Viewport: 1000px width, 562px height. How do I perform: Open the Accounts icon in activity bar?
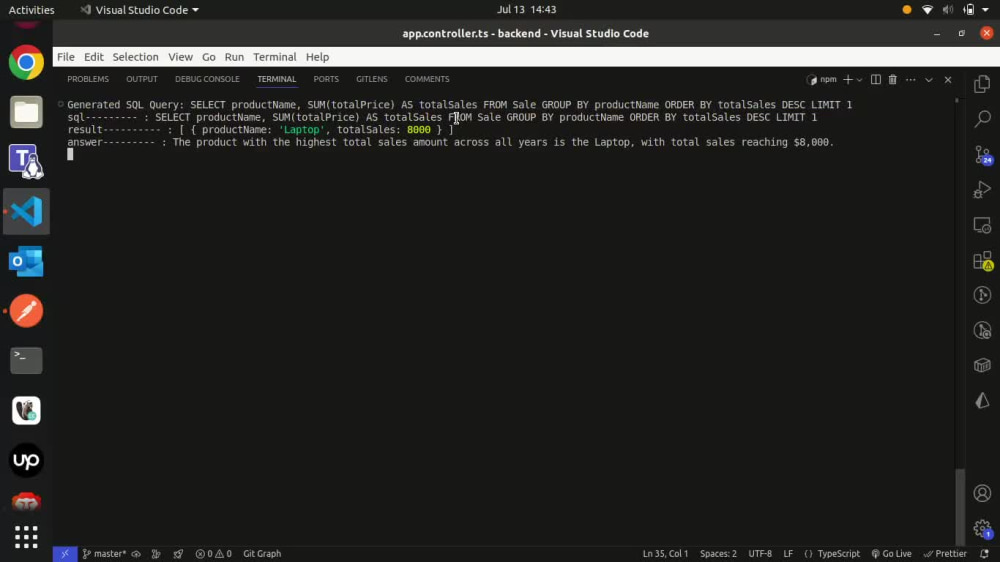pyautogui.click(x=982, y=493)
